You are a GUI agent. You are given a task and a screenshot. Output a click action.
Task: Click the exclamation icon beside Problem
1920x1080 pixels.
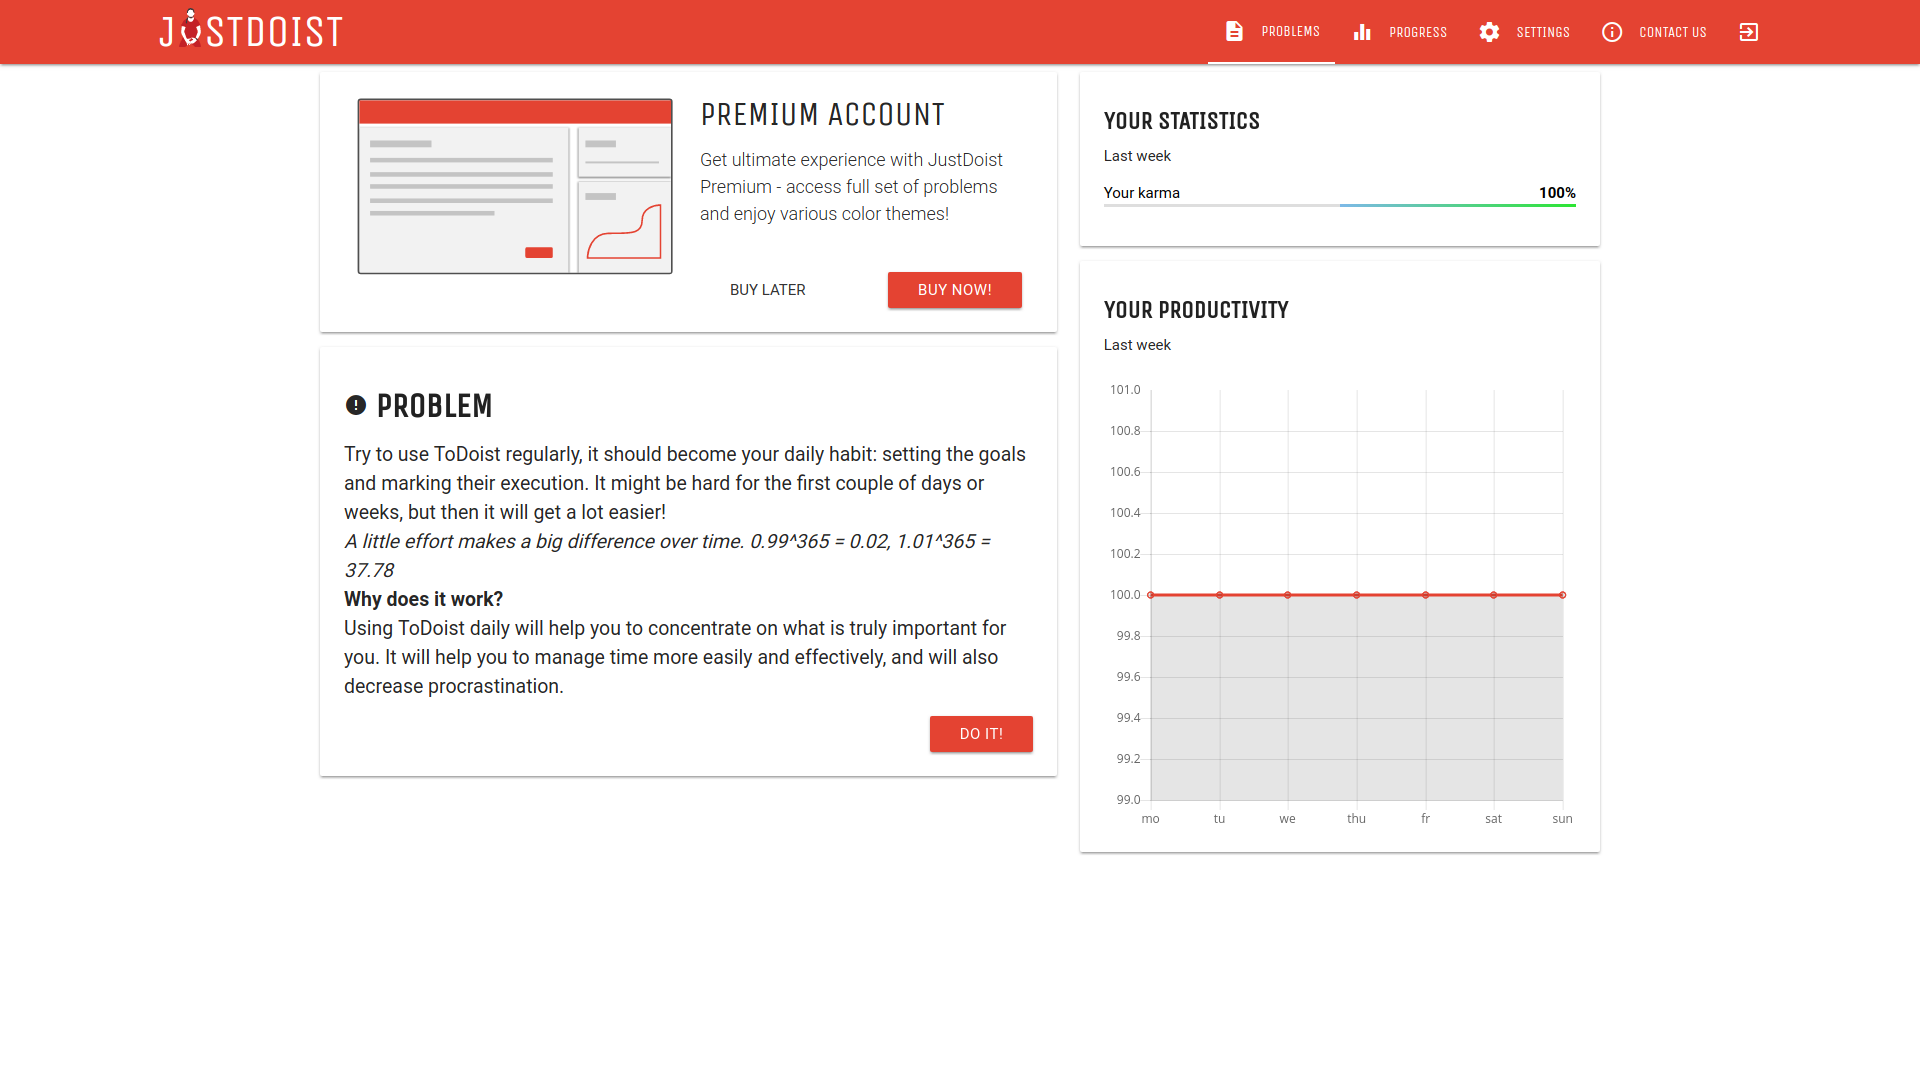[355, 405]
